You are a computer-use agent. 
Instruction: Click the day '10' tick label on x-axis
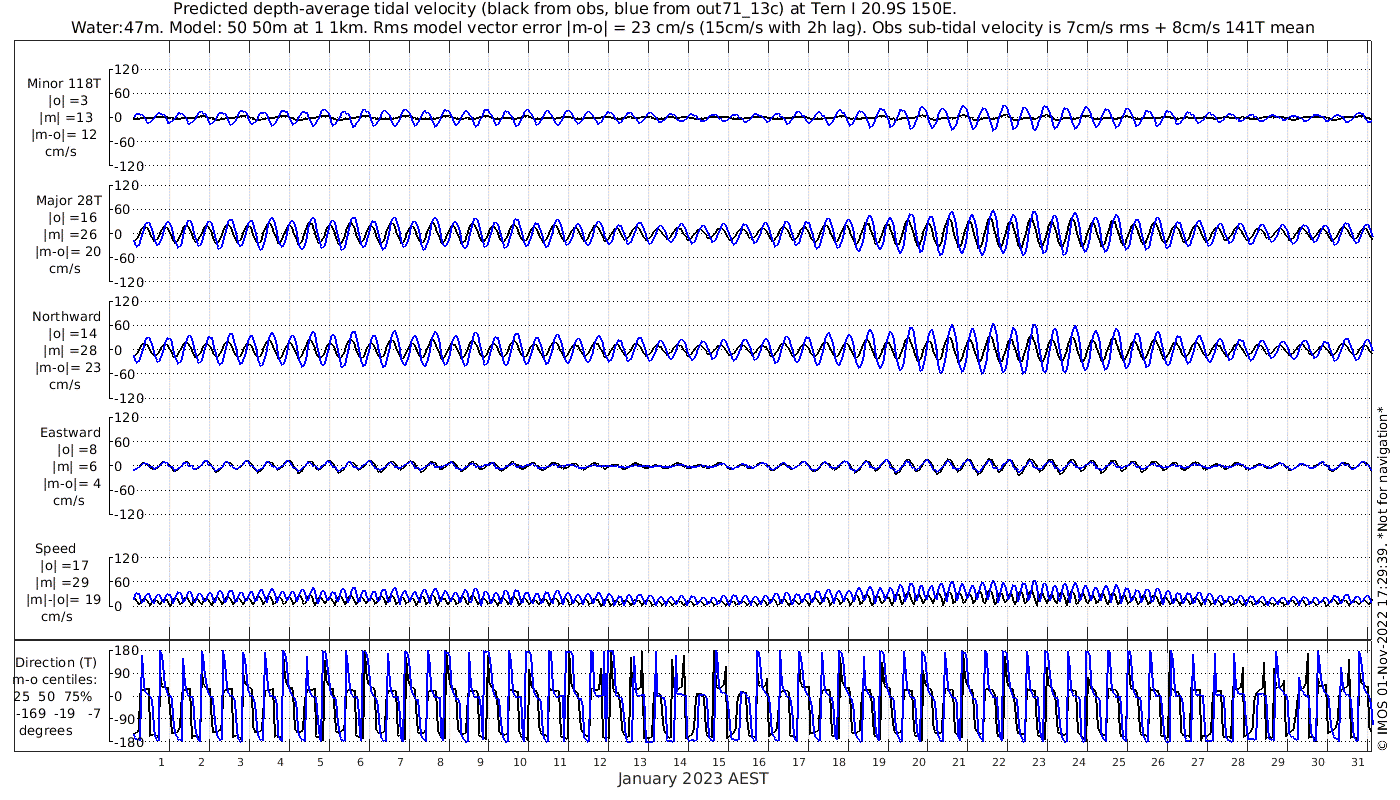click(519, 762)
